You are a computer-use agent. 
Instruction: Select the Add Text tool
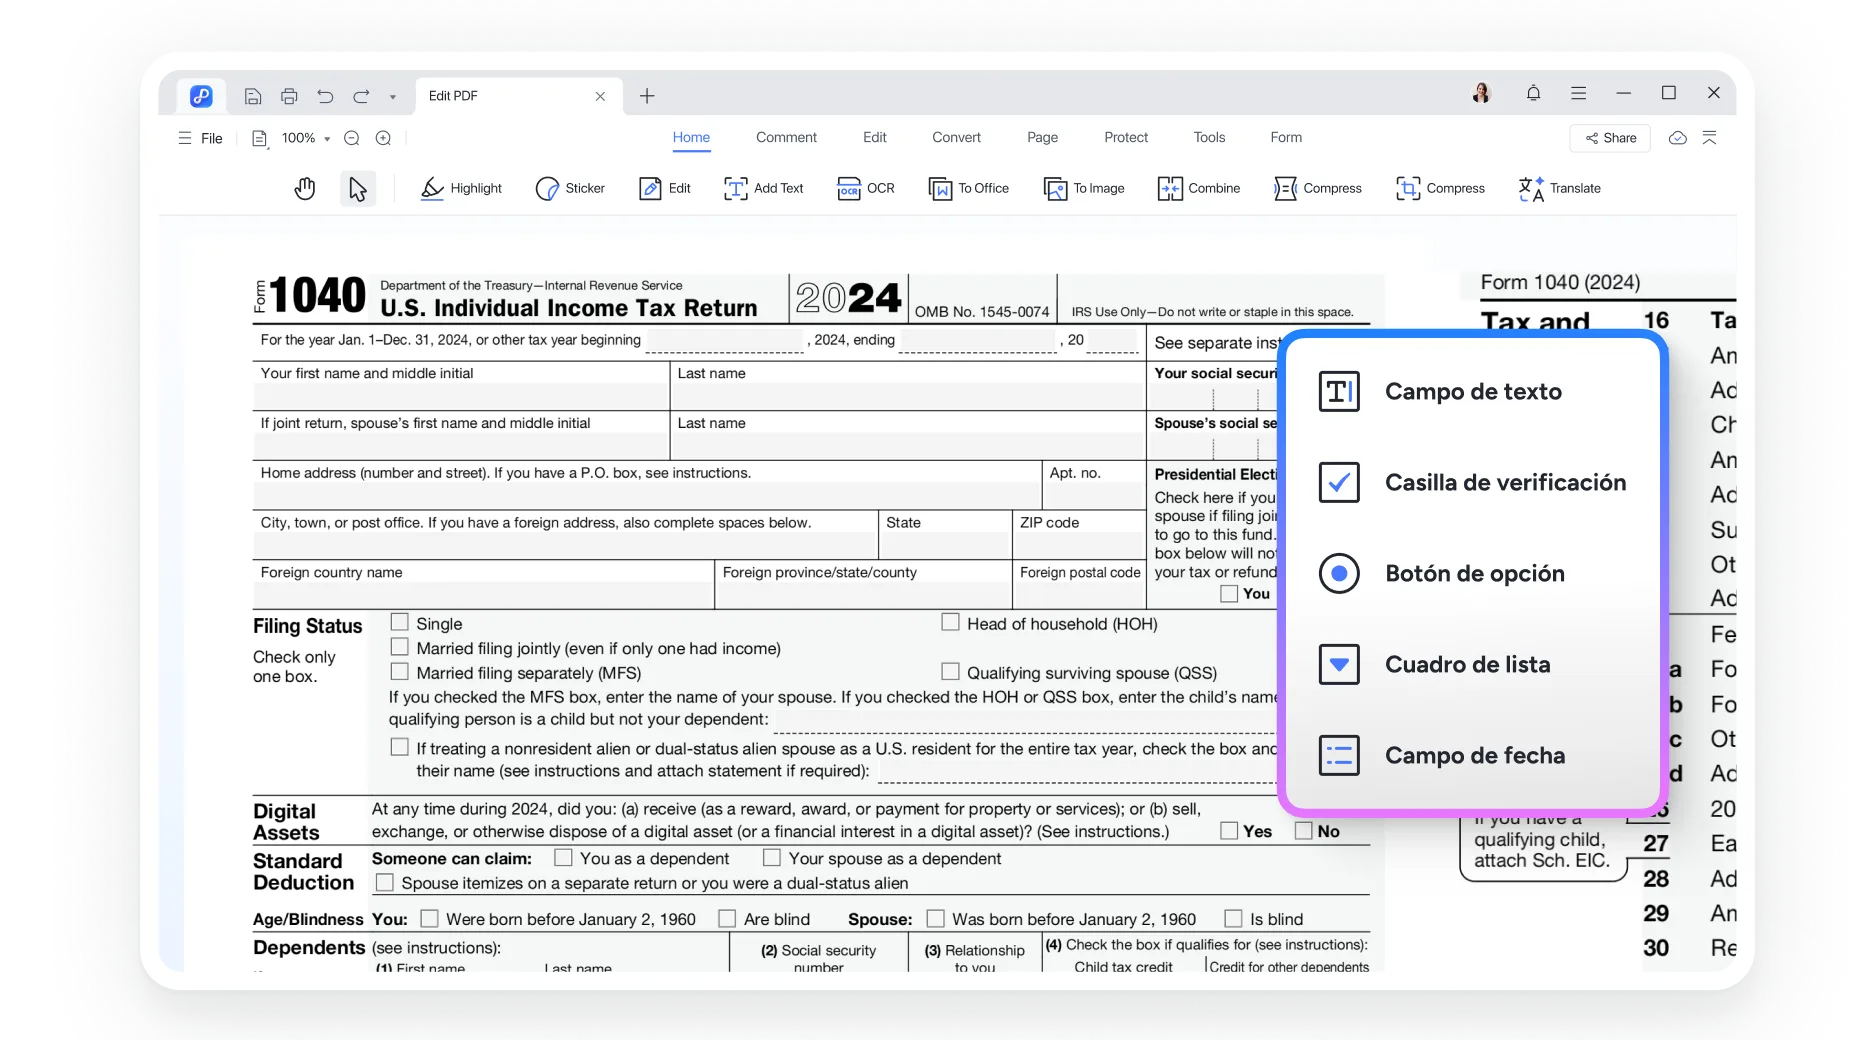coord(763,188)
